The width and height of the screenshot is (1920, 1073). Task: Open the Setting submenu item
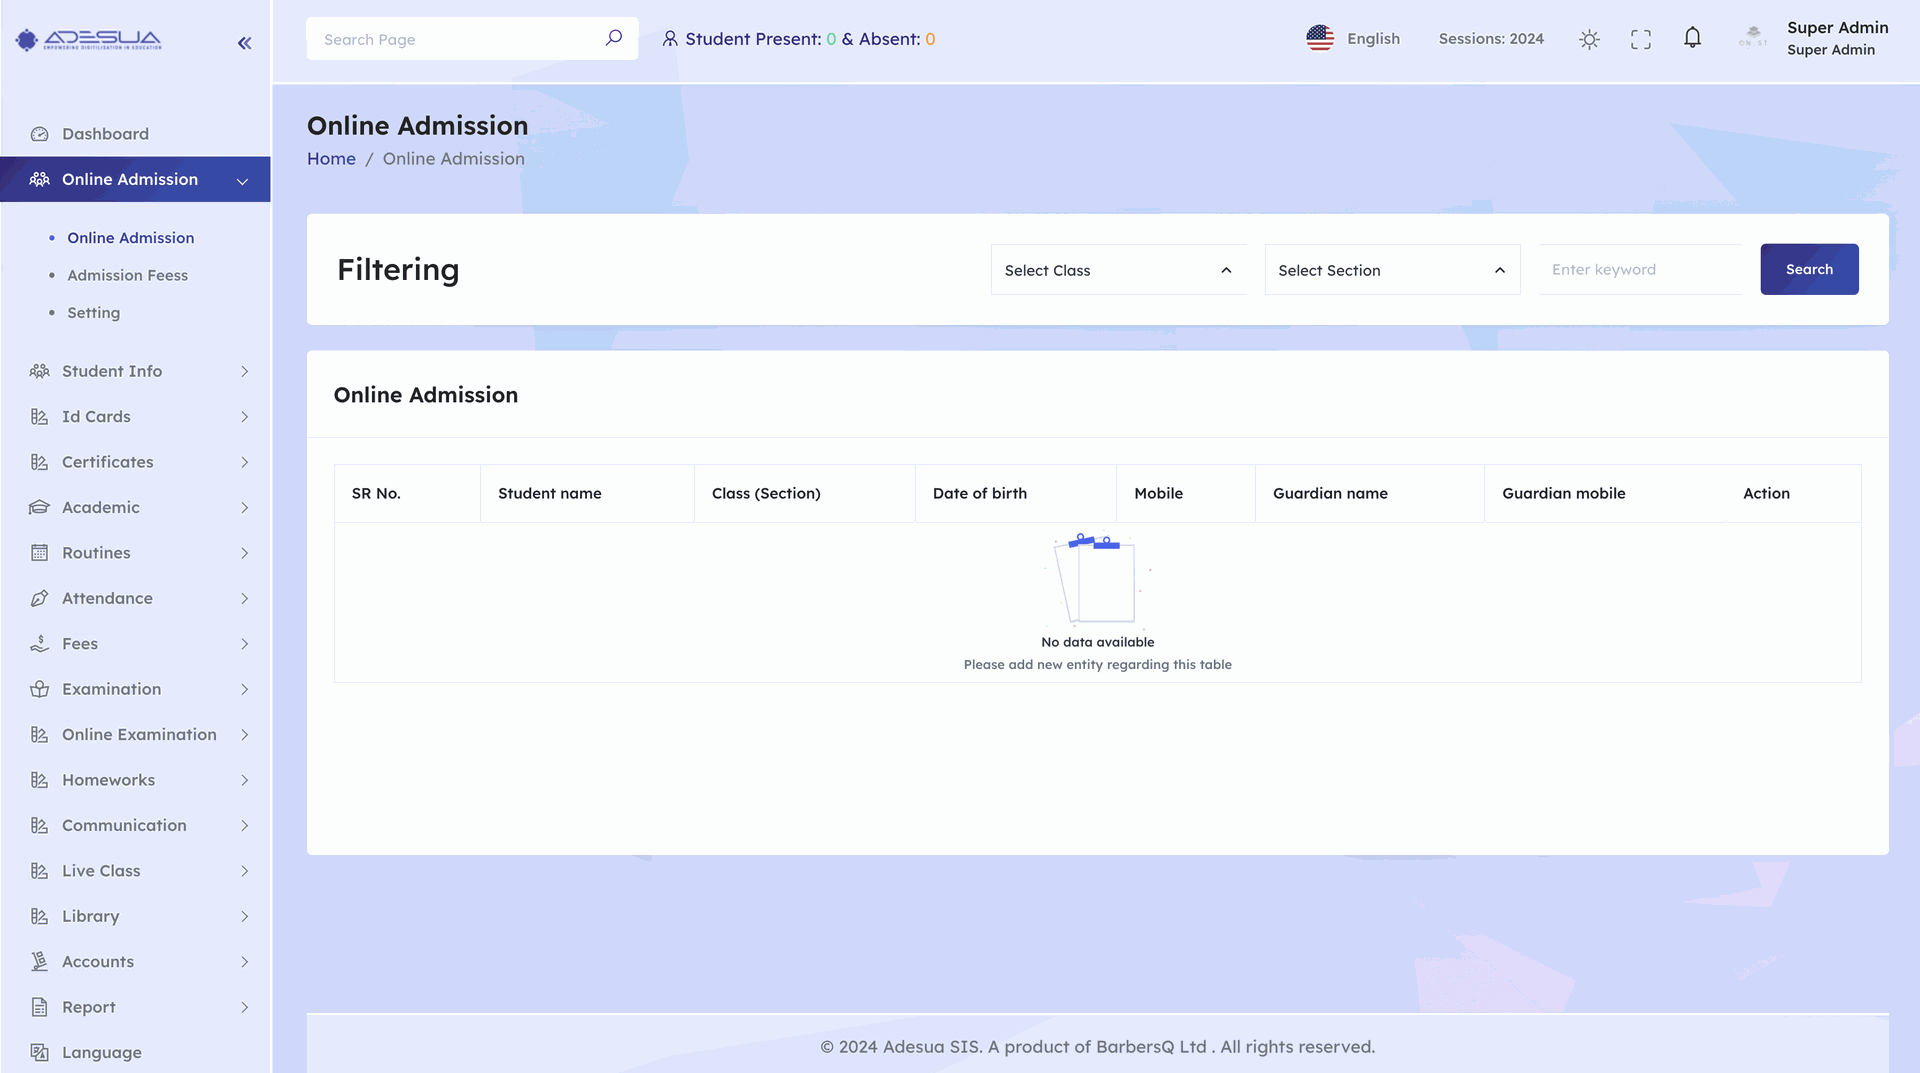[x=93, y=313]
